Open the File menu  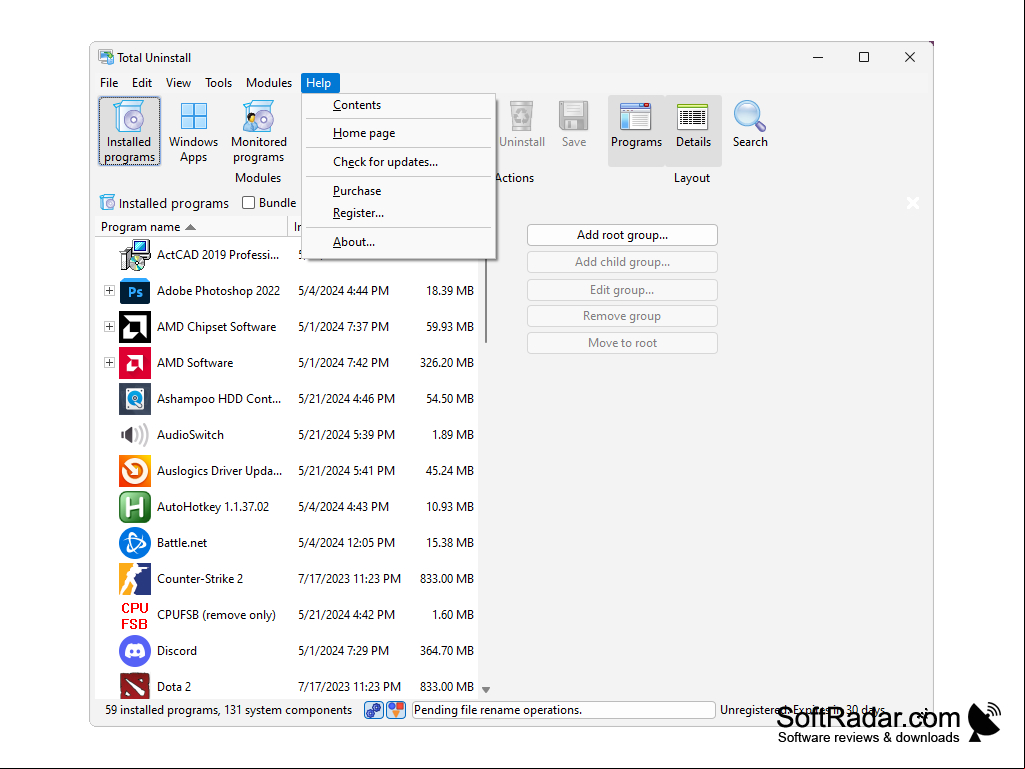click(x=109, y=83)
